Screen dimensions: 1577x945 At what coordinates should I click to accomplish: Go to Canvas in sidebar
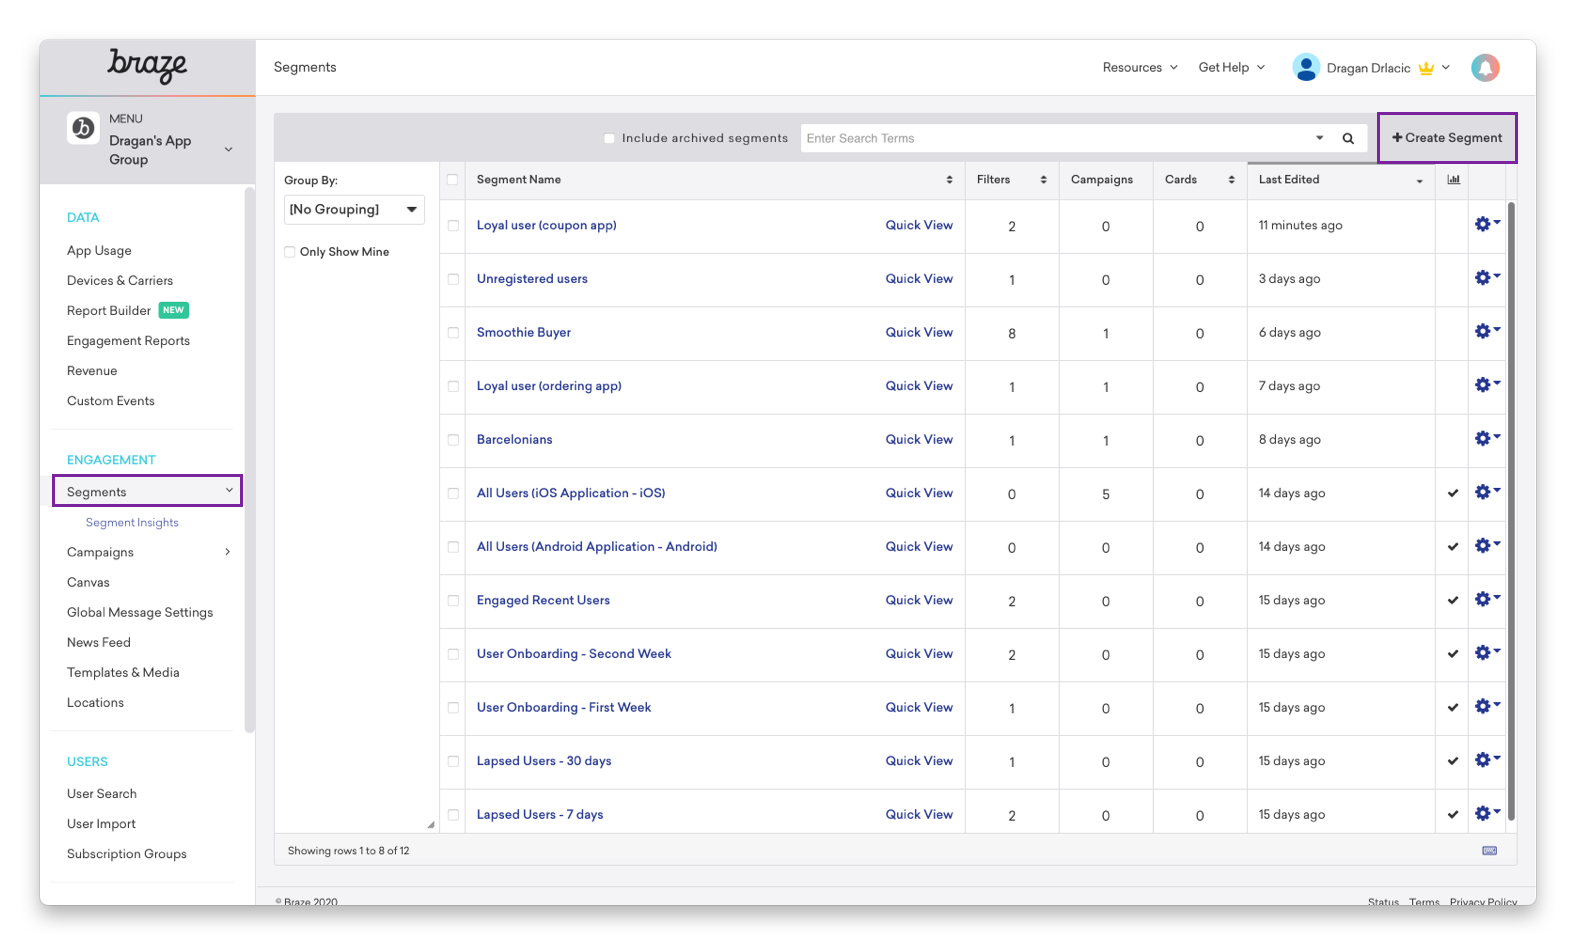88,582
